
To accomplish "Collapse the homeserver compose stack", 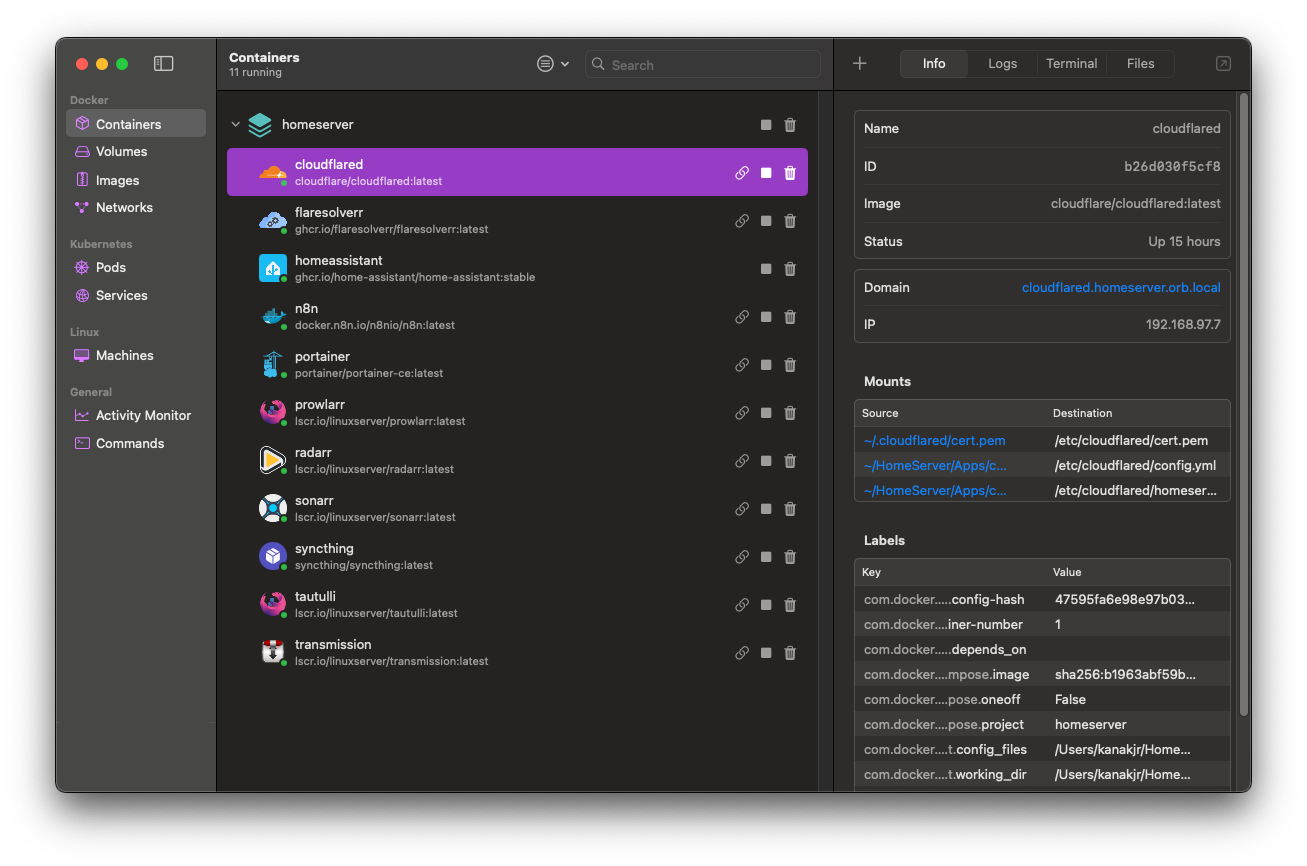I will coord(236,124).
